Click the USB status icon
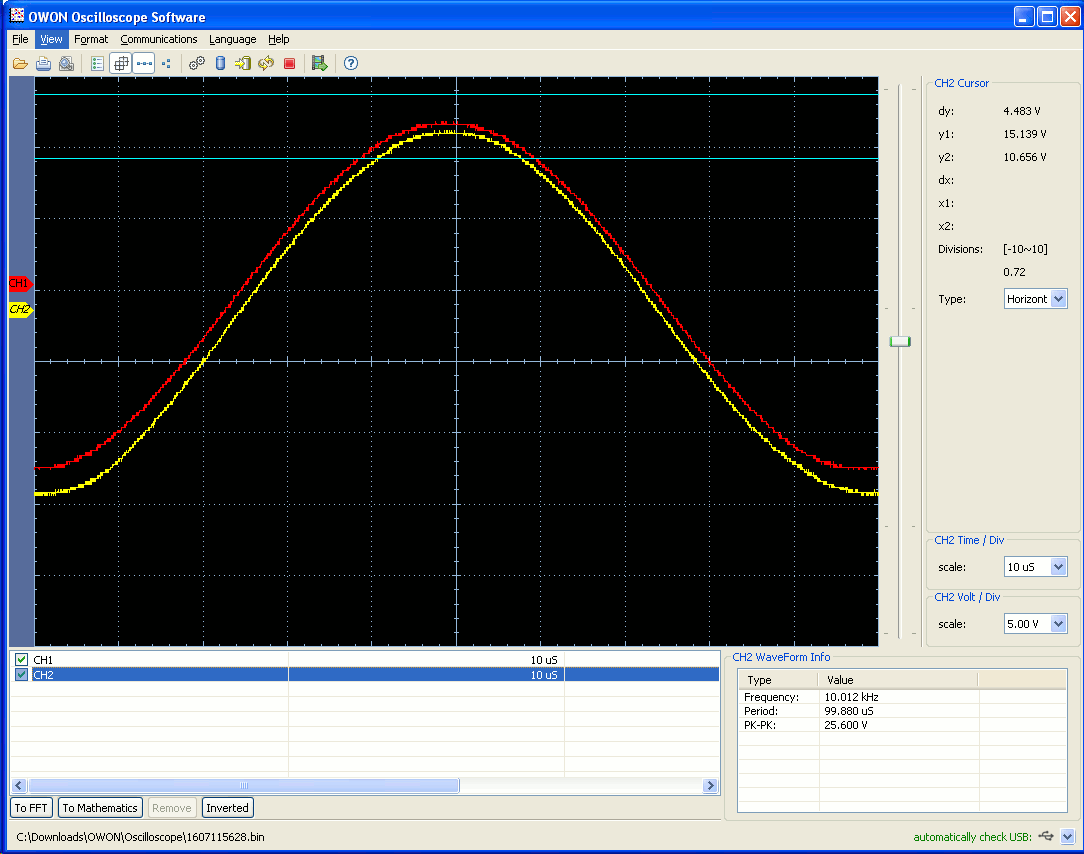This screenshot has height=854, width=1084. [x=1046, y=836]
